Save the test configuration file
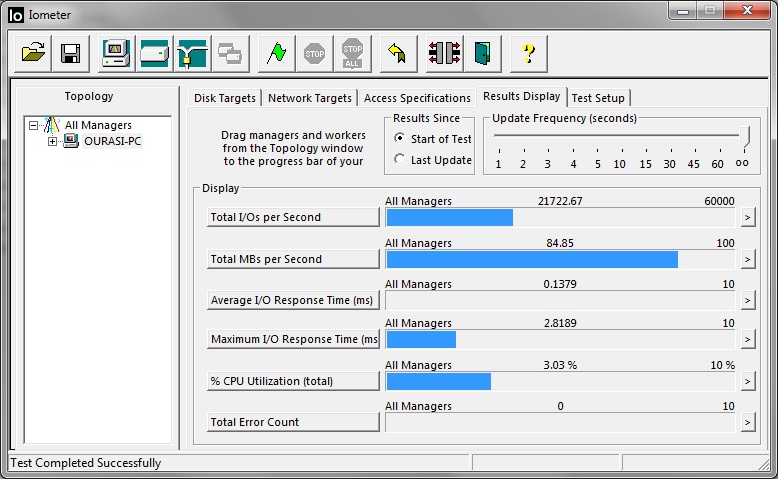 (70, 53)
